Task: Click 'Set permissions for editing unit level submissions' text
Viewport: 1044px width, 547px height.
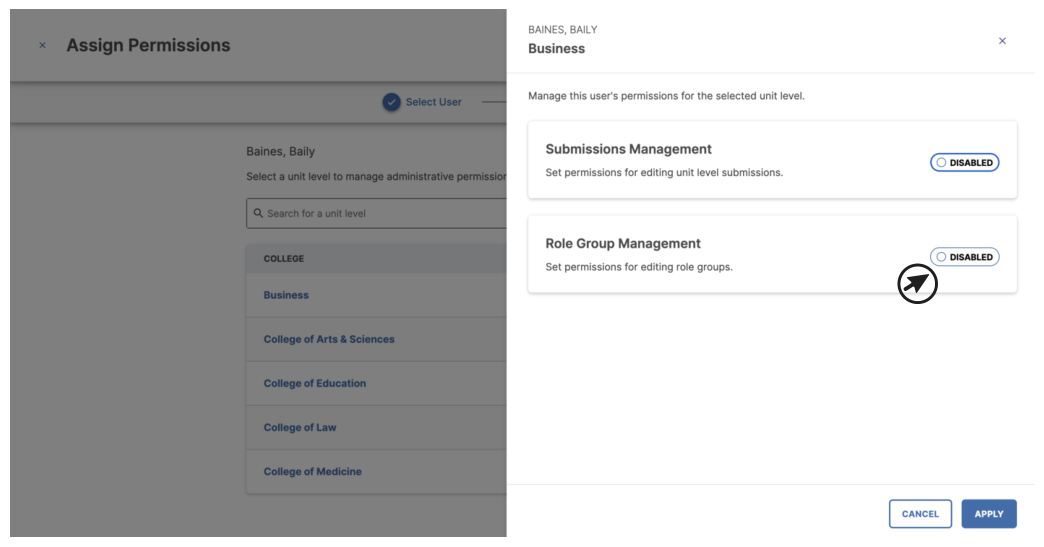Action: click(664, 172)
